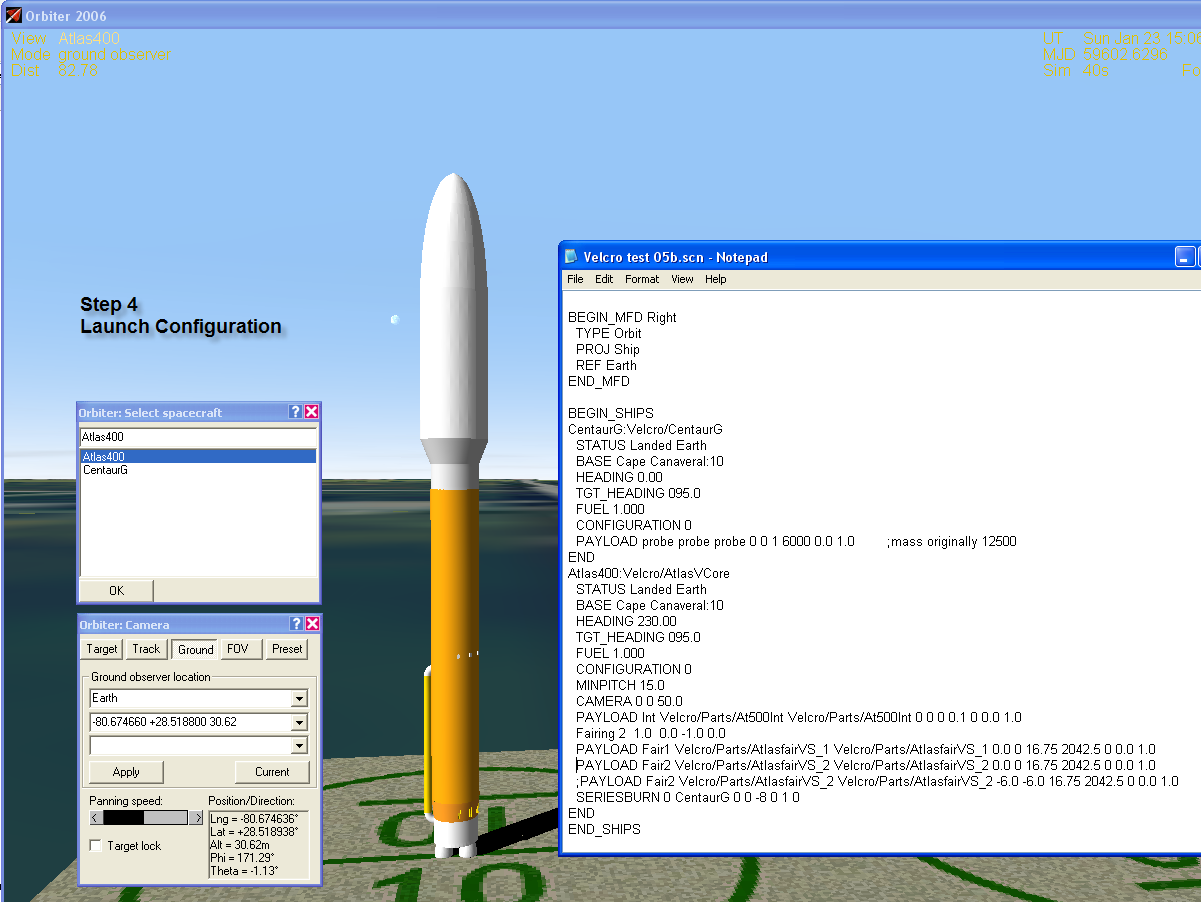Open help in Camera dialog

pos(296,624)
